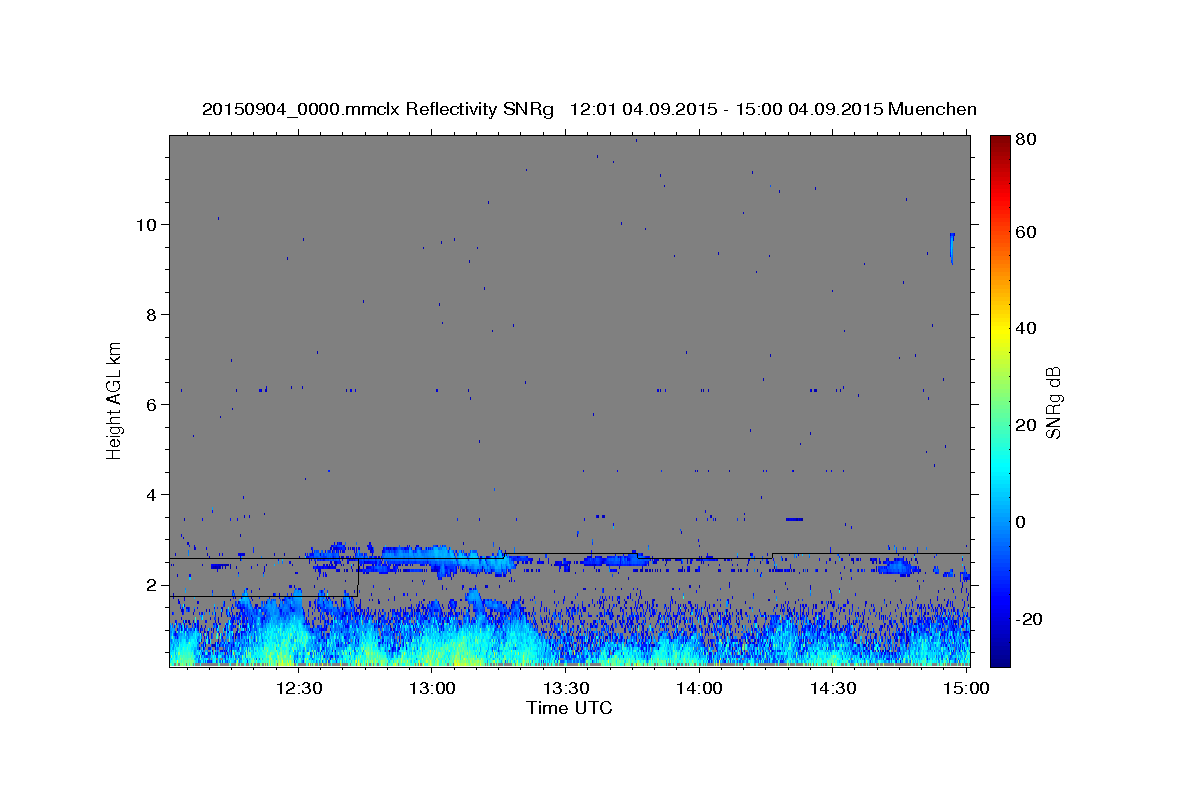Click the colorbar value 60
This screenshot has width=1200, height=800.
click(1026, 232)
